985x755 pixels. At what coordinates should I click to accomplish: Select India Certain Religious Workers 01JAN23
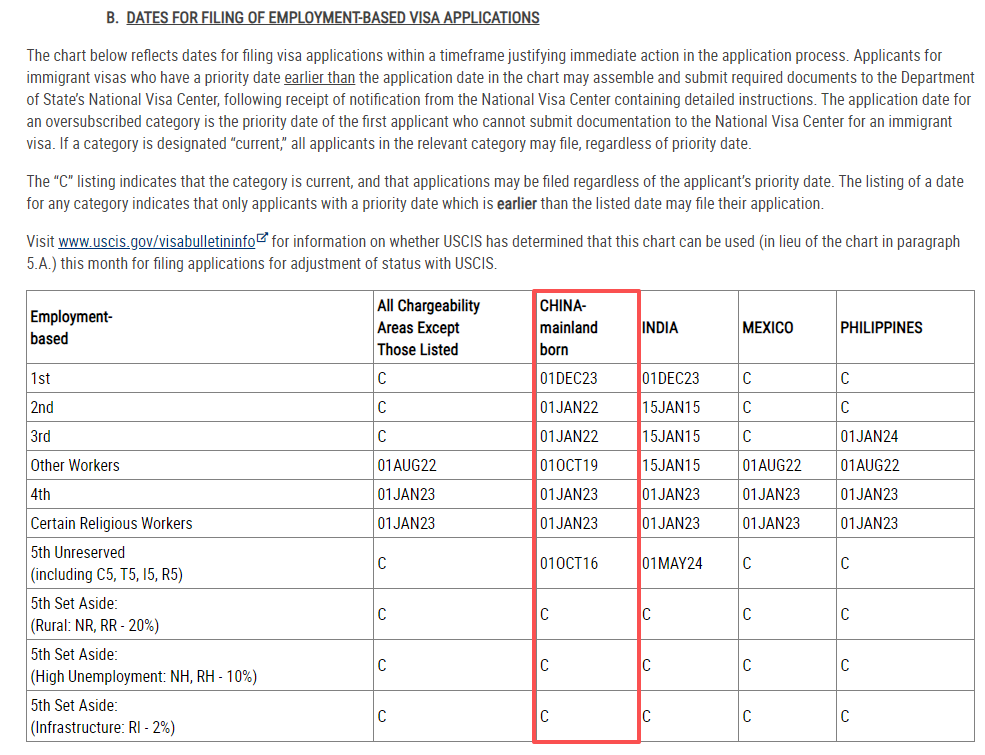670,523
